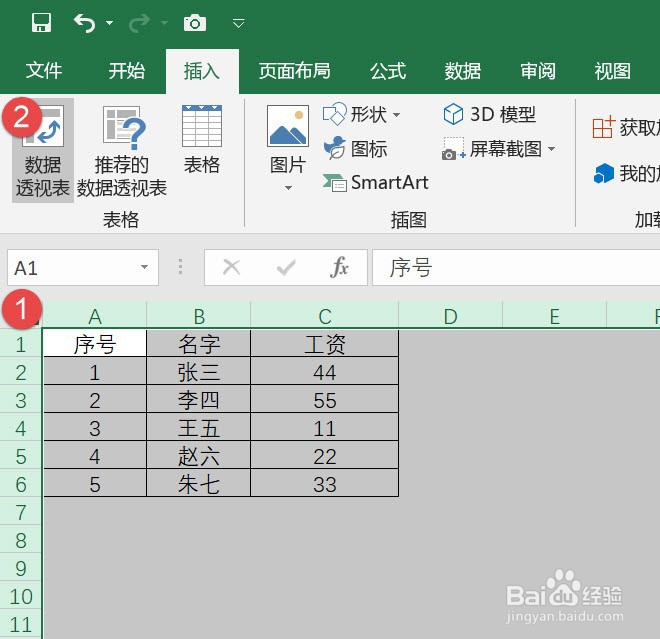Switch to the 开始 tab
The width and height of the screenshot is (660, 639).
pos(127,70)
